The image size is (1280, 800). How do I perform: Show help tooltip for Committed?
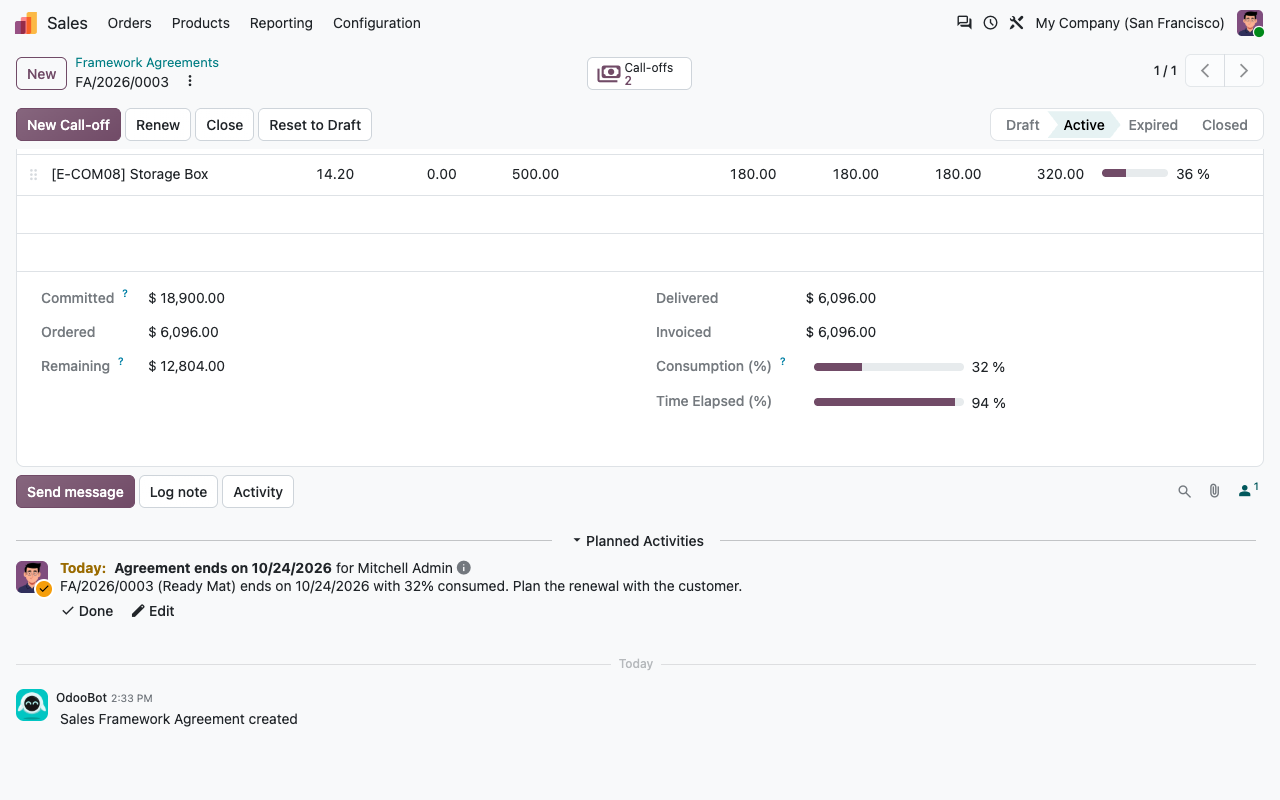(125, 294)
